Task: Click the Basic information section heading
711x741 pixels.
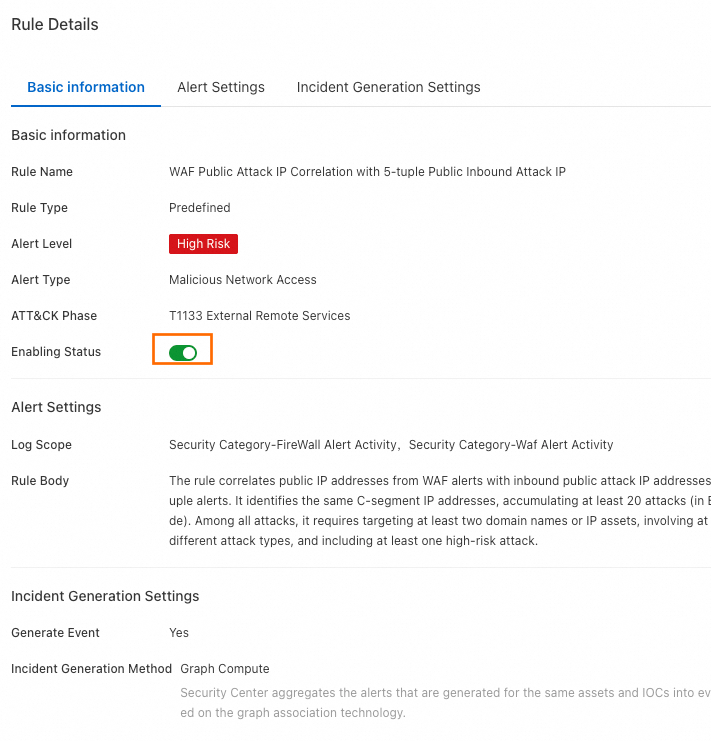Action: click(68, 135)
